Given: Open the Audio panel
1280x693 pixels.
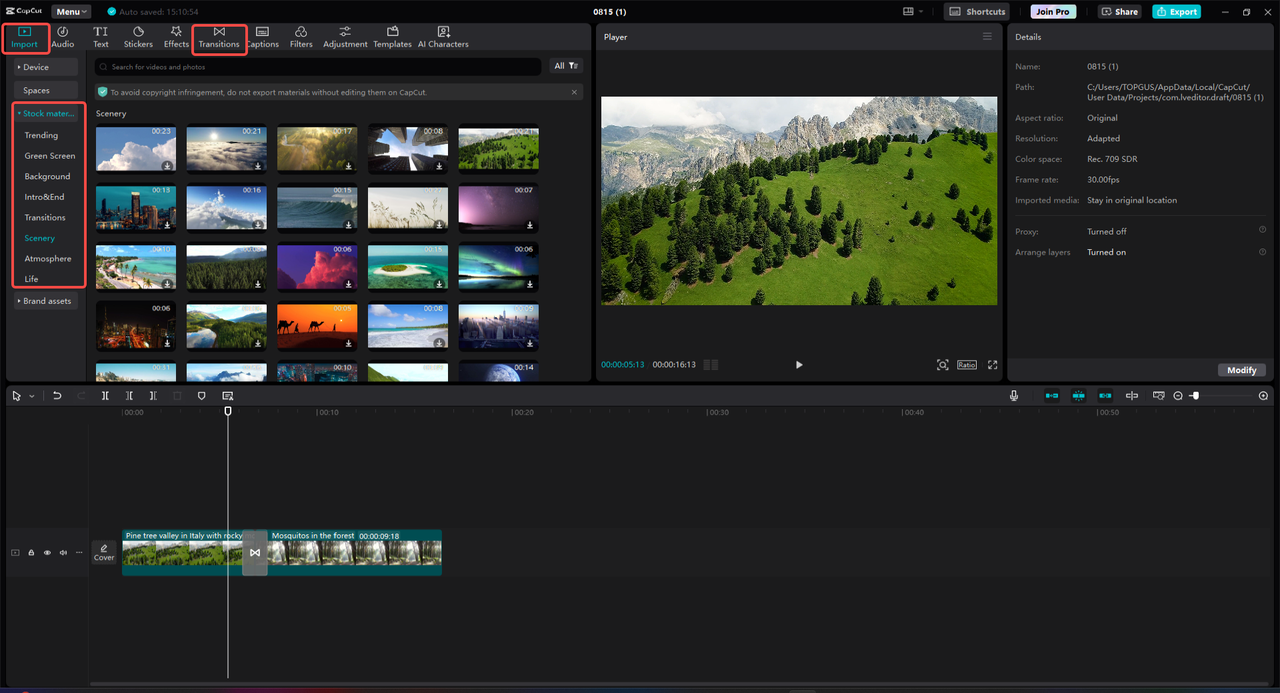Looking at the screenshot, I should 63,38.
